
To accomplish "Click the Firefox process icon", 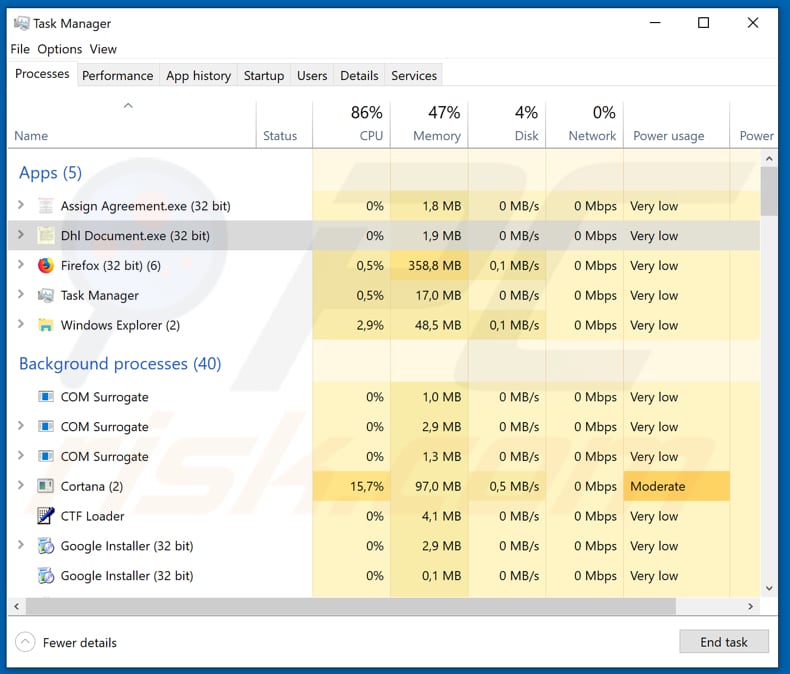I will [45, 265].
